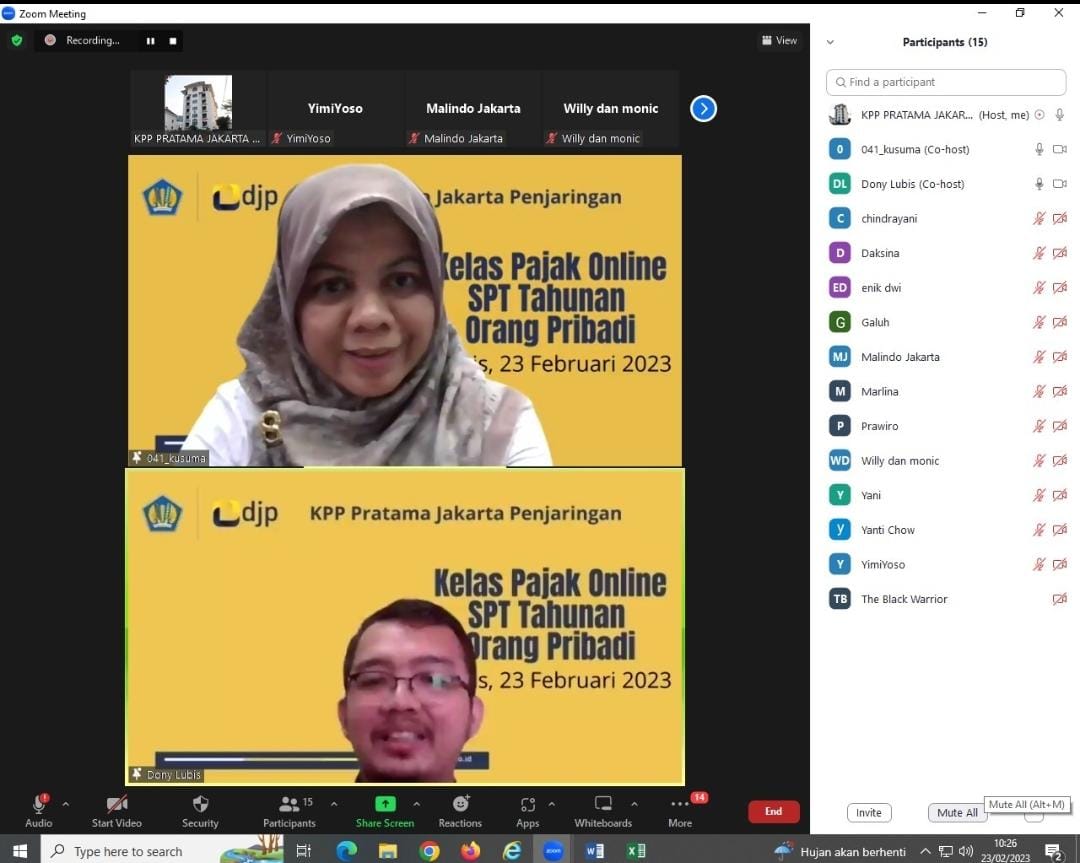Open Zoom Apps from the toolbar
This screenshot has width=1080, height=863.
pyautogui.click(x=527, y=805)
